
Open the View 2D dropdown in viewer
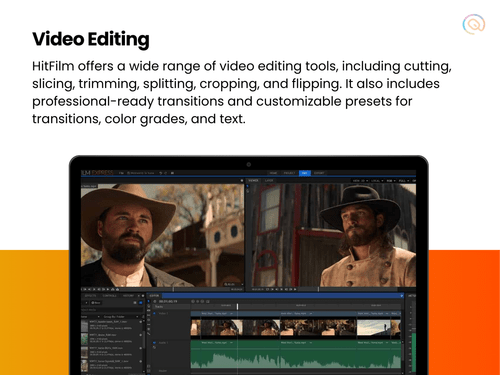coord(360,181)
